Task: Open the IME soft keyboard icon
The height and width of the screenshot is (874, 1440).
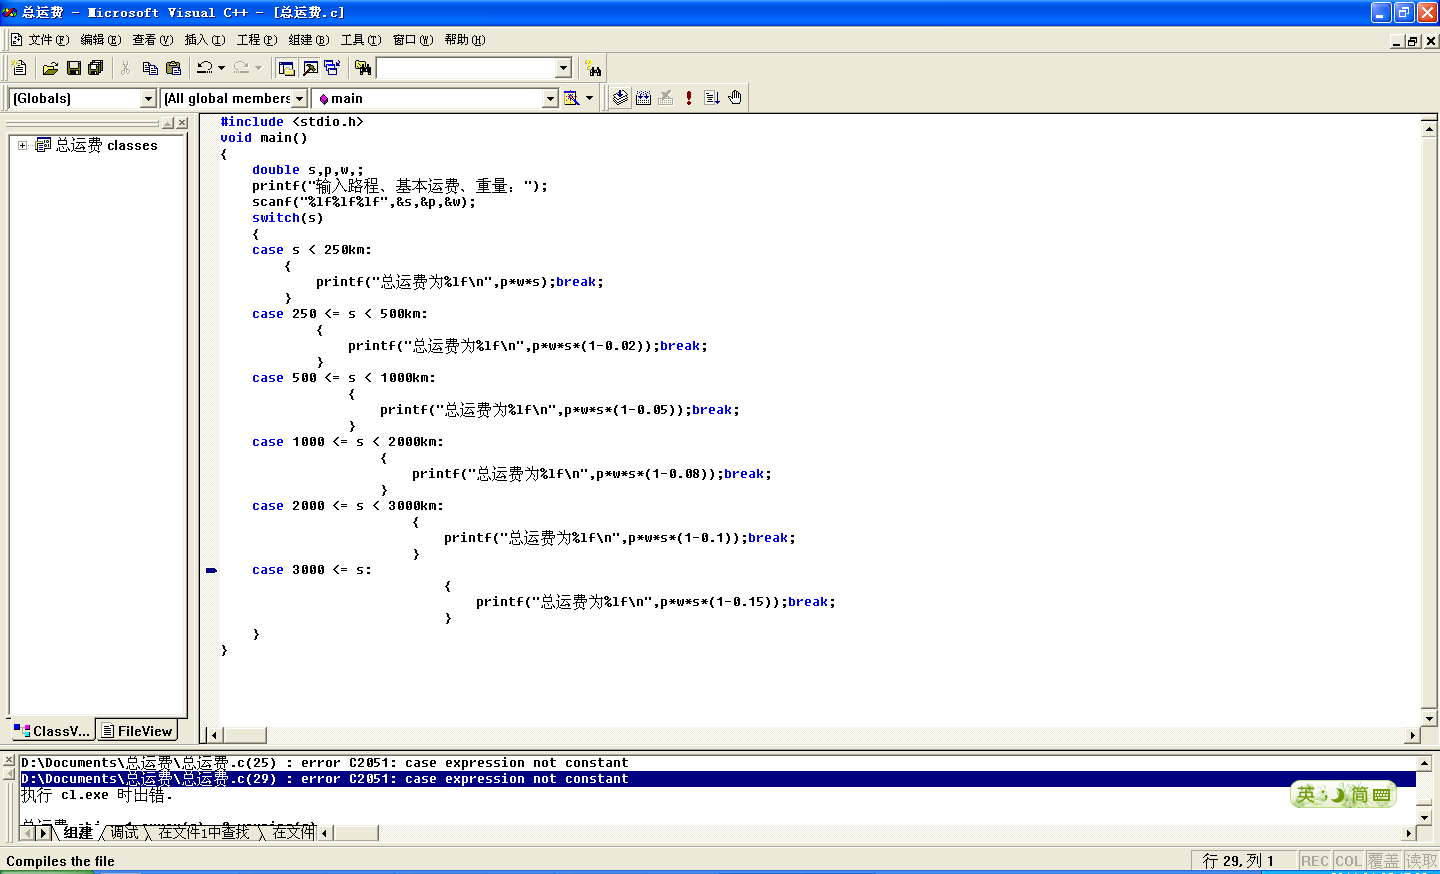Action: (1381, 795)
